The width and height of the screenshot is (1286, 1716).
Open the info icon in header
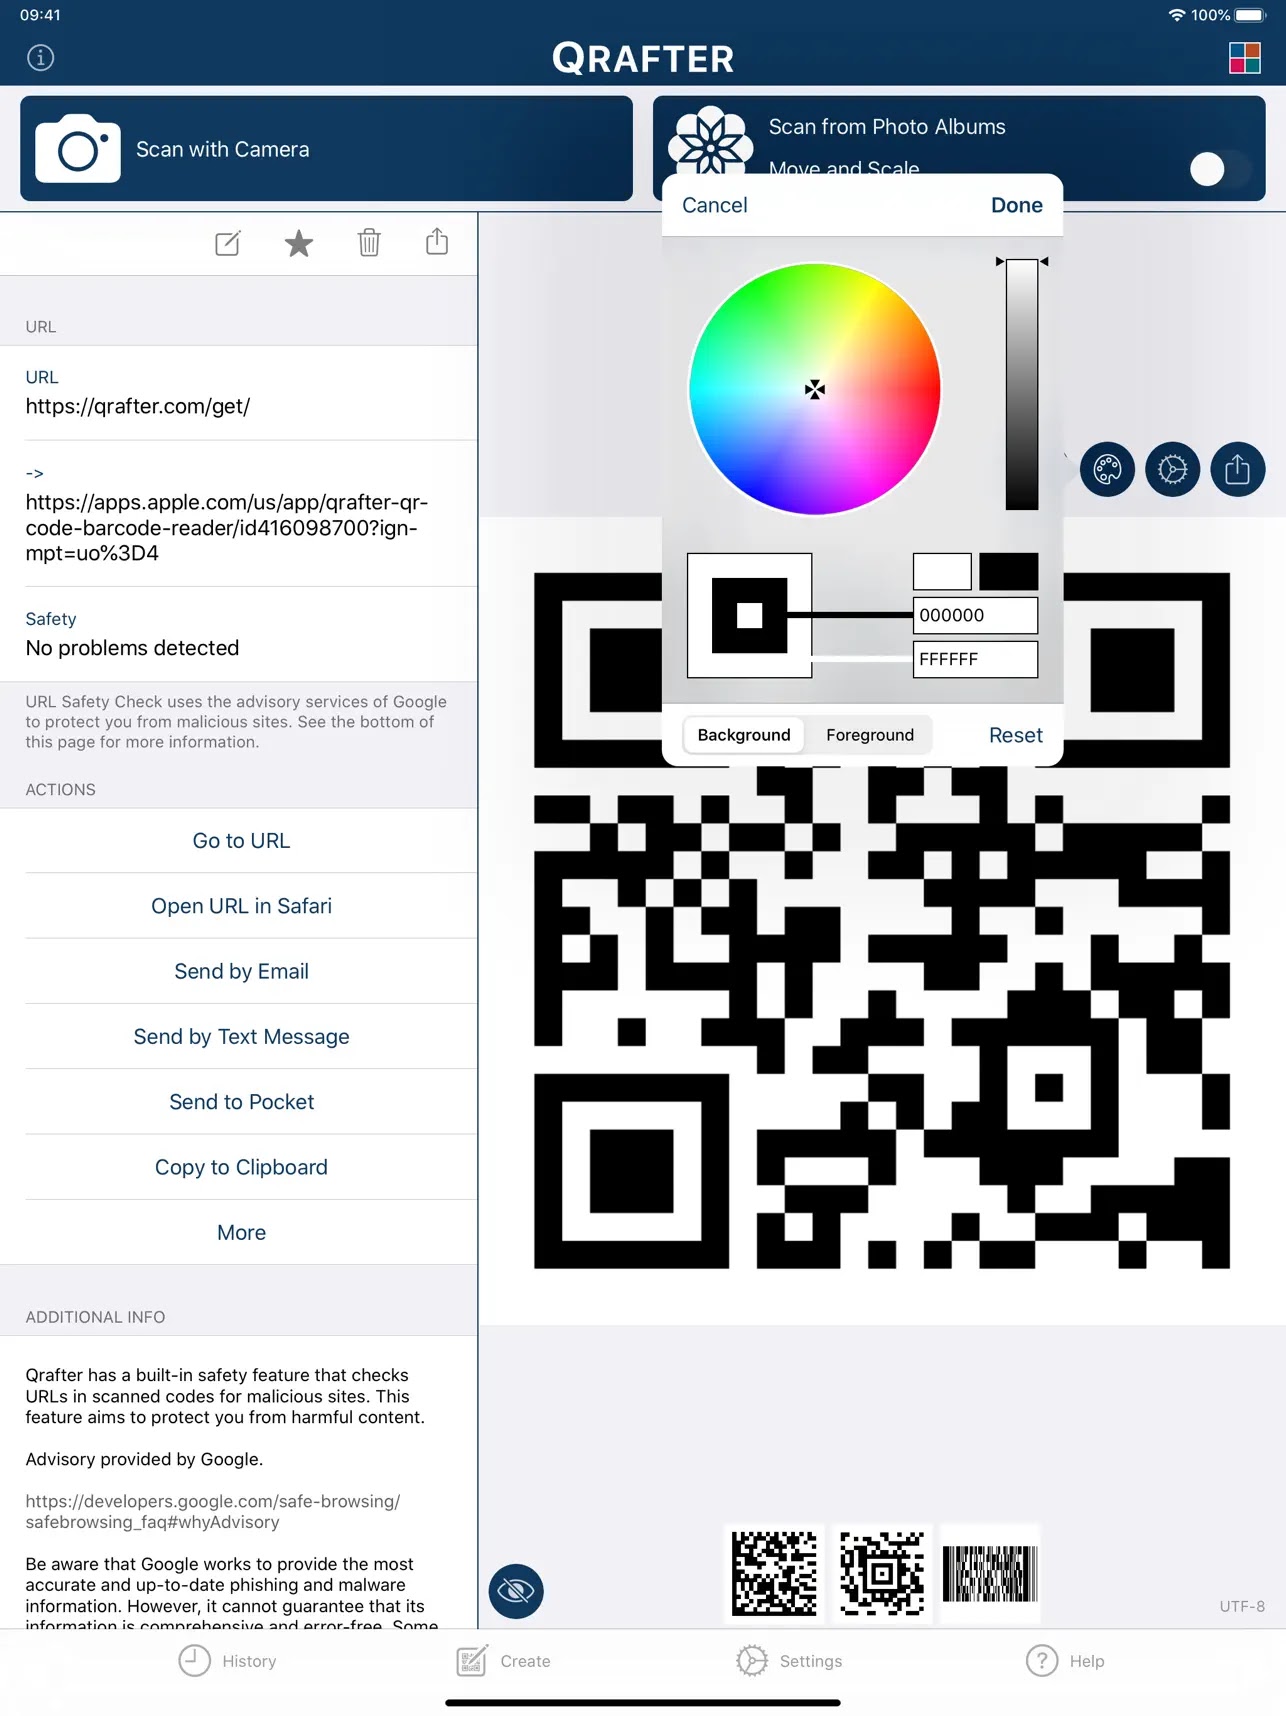coord(40,58)
